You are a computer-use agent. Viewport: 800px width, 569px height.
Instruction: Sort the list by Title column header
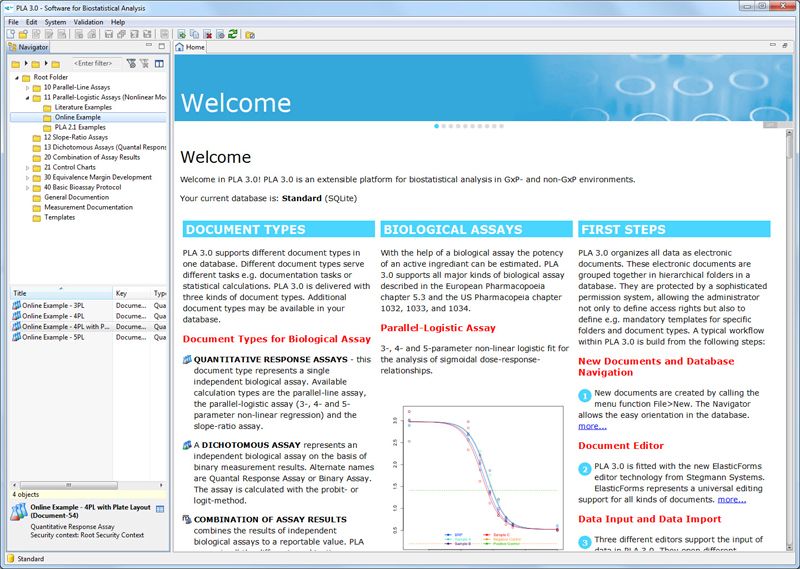point(61,293)
